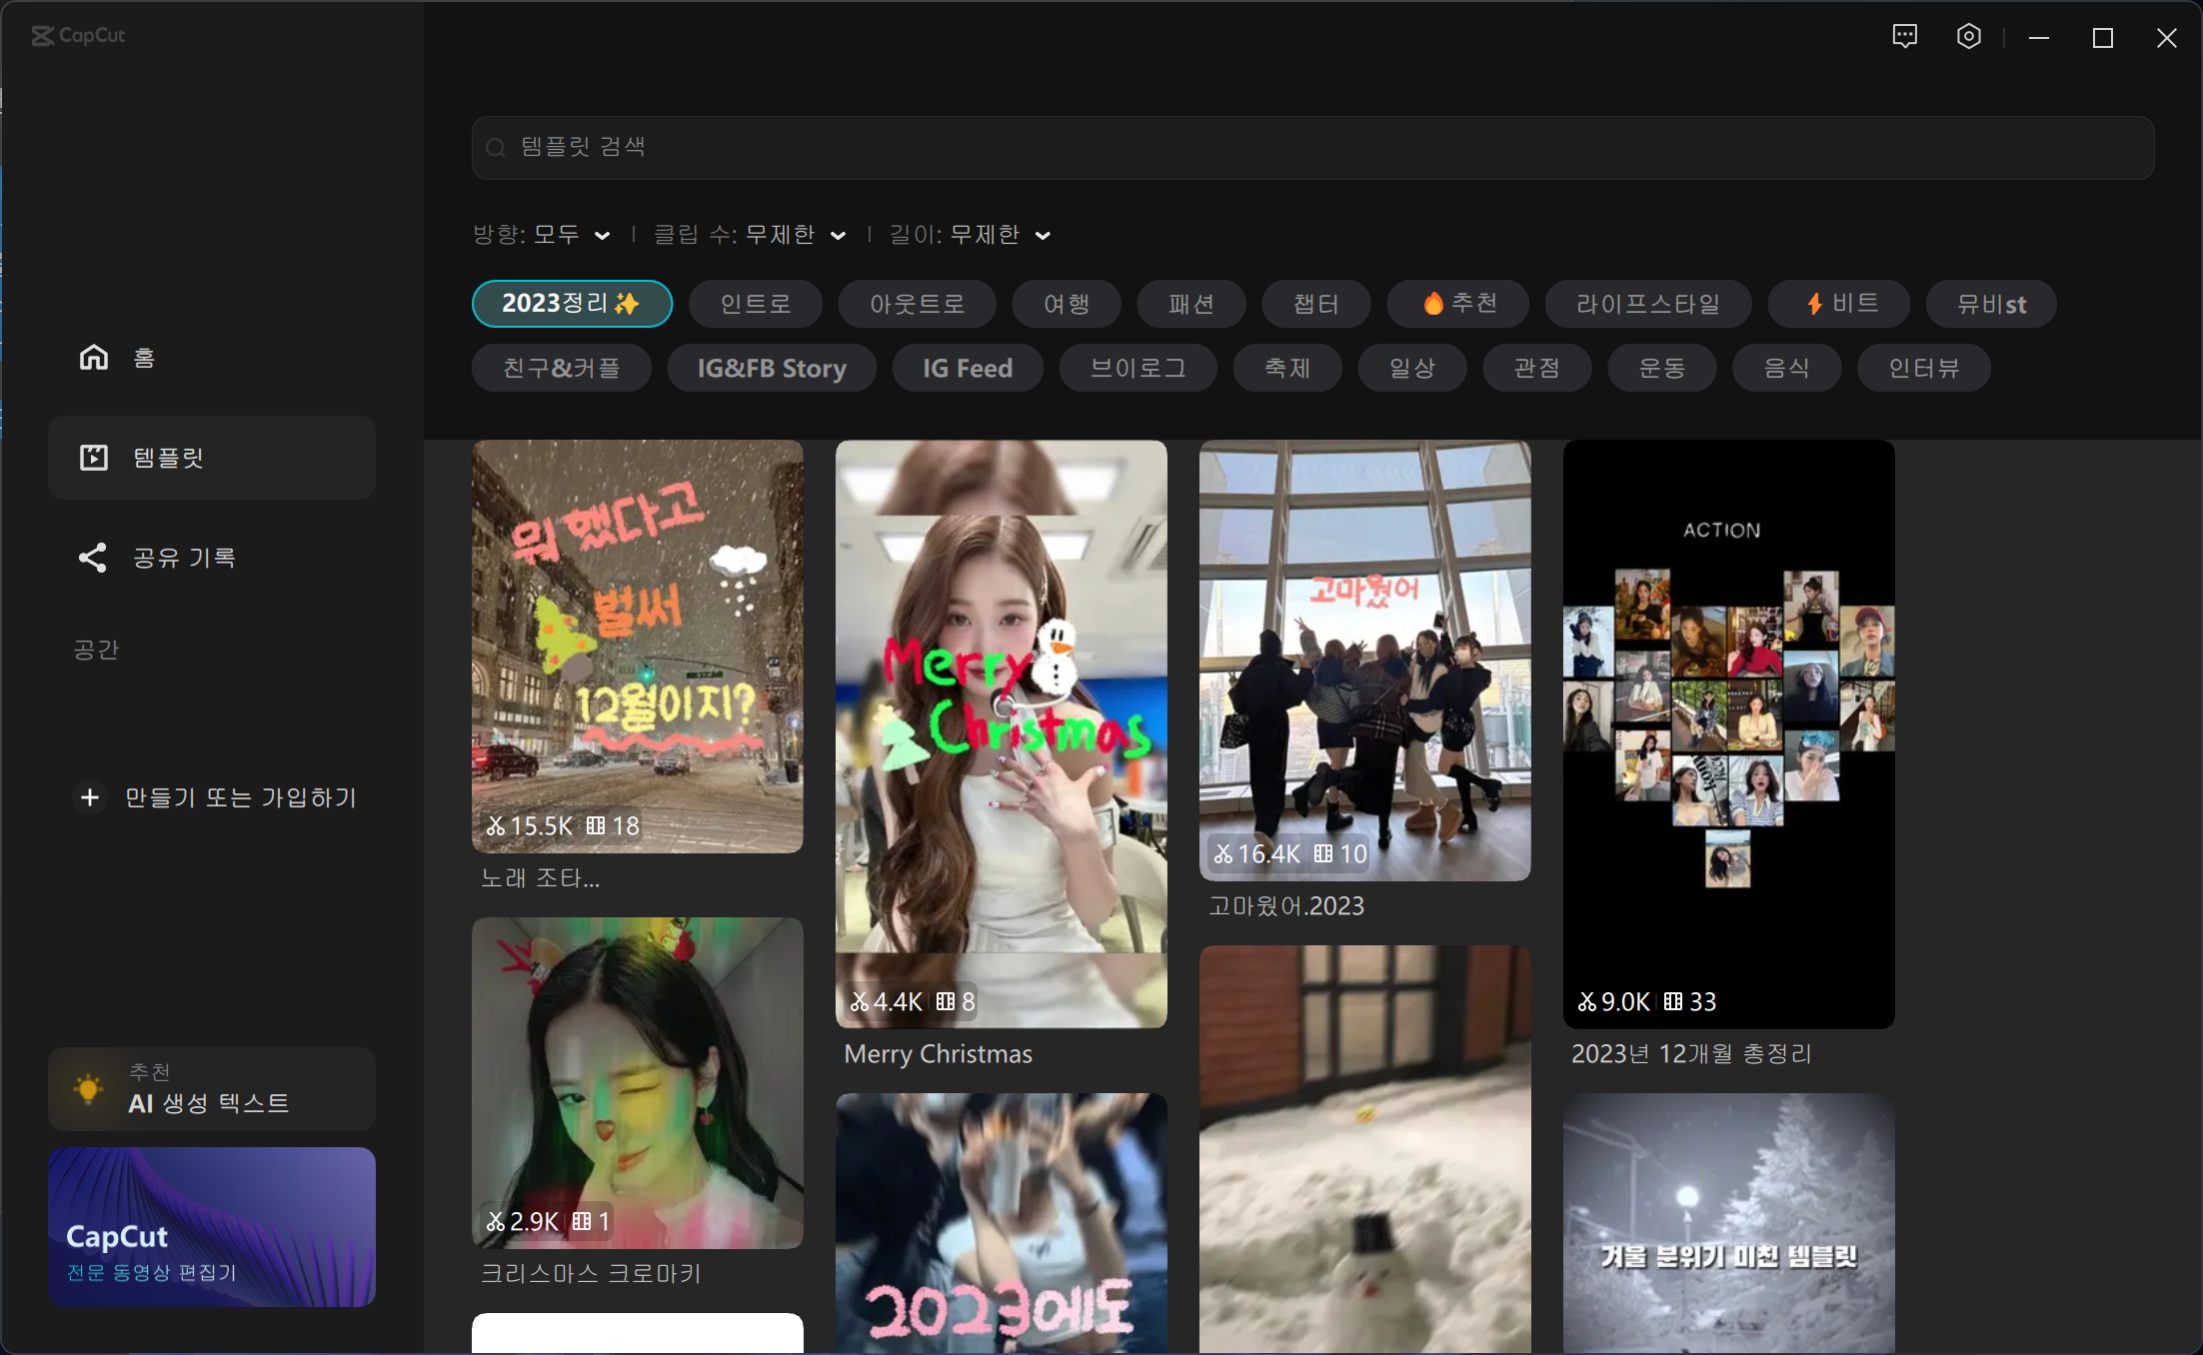Click the CapCut professional editor banner

(x=211, y=1225)
